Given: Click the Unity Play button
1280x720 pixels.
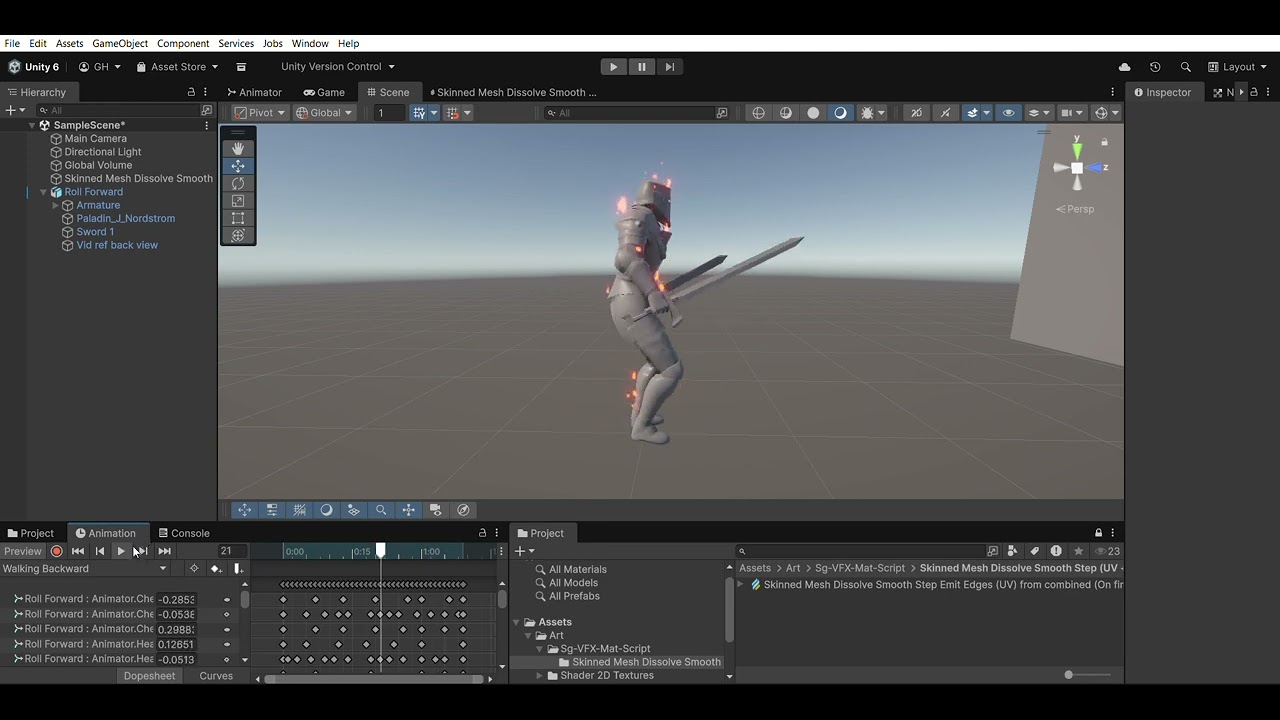Looking at the screenshot, I should pyautogui.click(x=613, y=67).
